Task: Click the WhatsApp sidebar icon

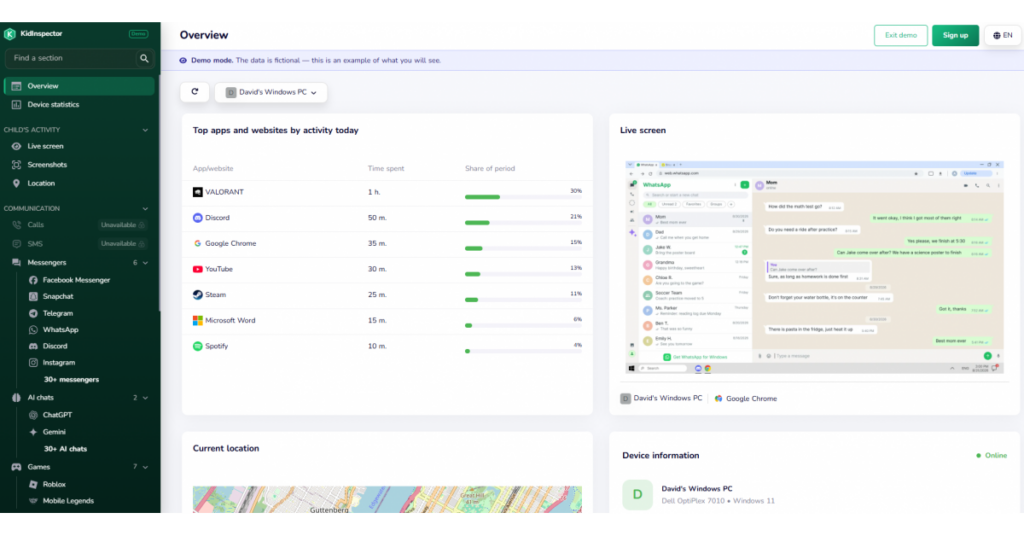Action: [33, 330]
